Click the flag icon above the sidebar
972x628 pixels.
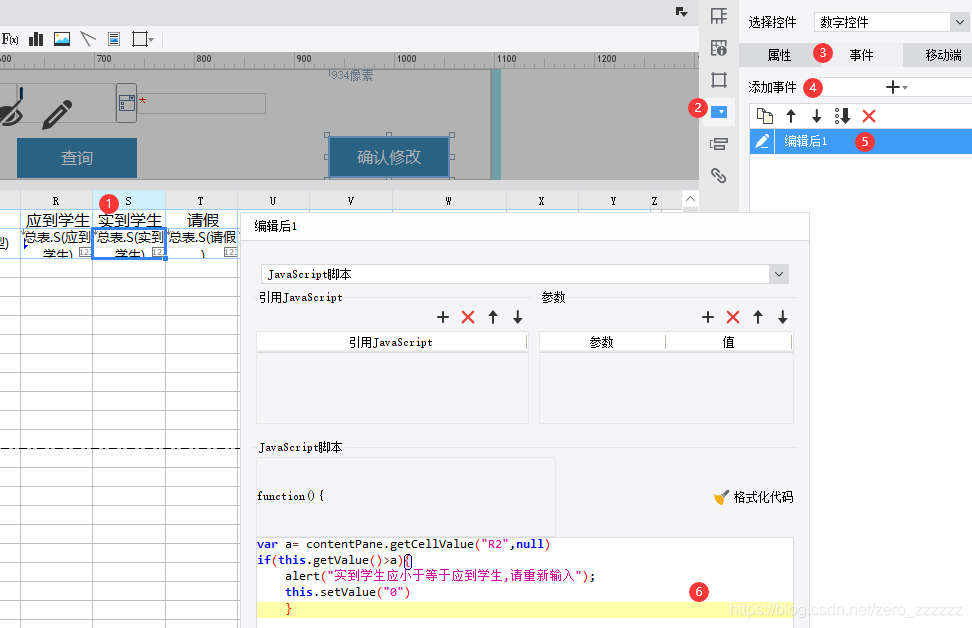point(681,12)
